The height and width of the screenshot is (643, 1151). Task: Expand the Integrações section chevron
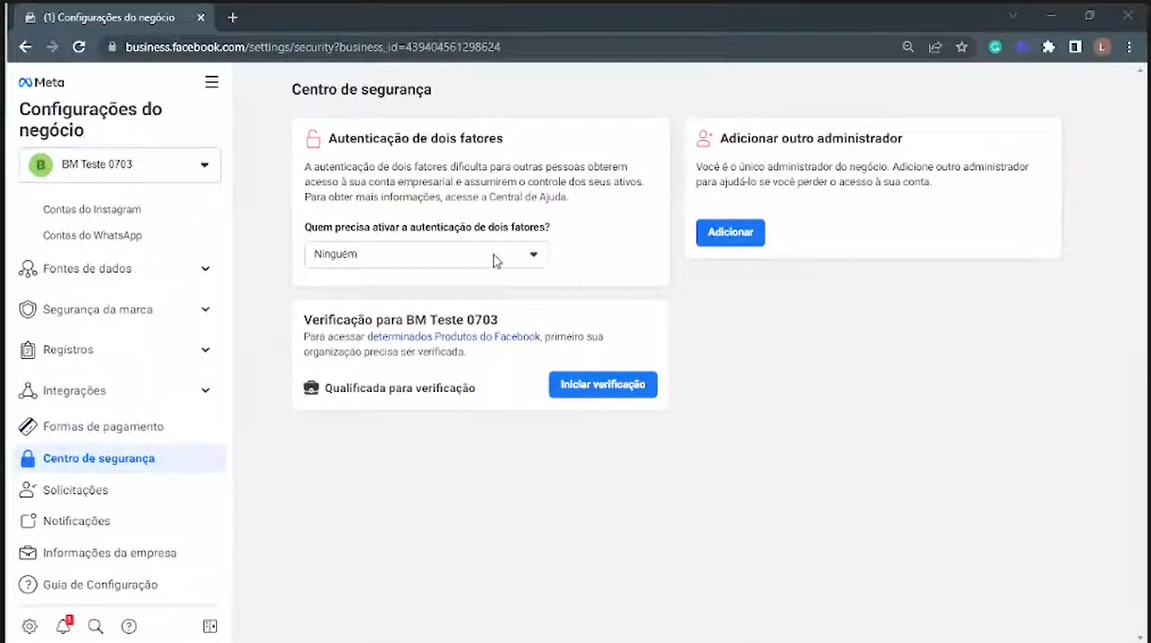click(206, 390)
